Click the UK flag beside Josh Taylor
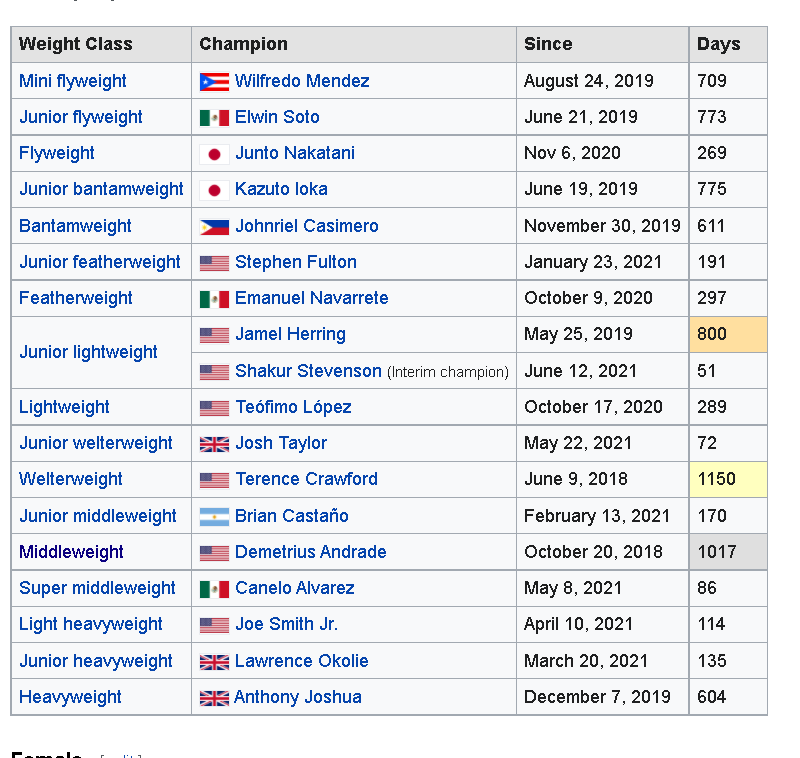800x758 pixels. pos(214,444)
